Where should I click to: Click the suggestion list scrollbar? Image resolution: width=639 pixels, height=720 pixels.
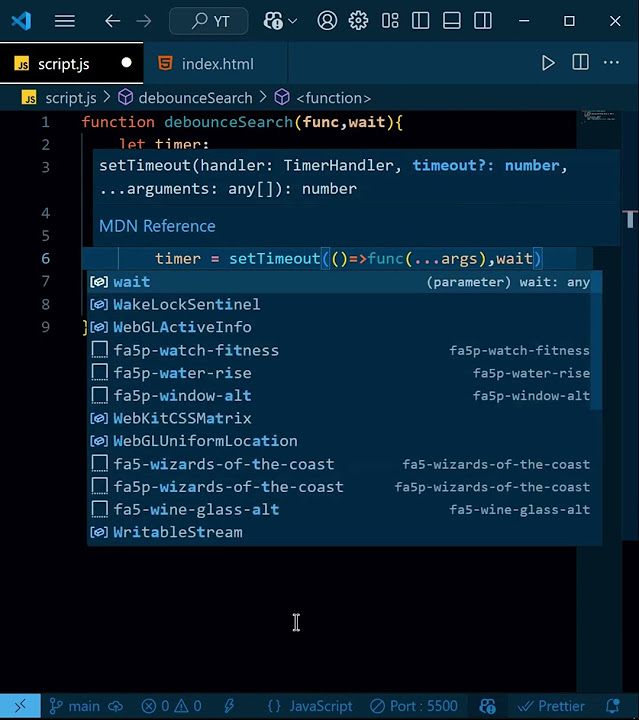[x=596, y=340]
